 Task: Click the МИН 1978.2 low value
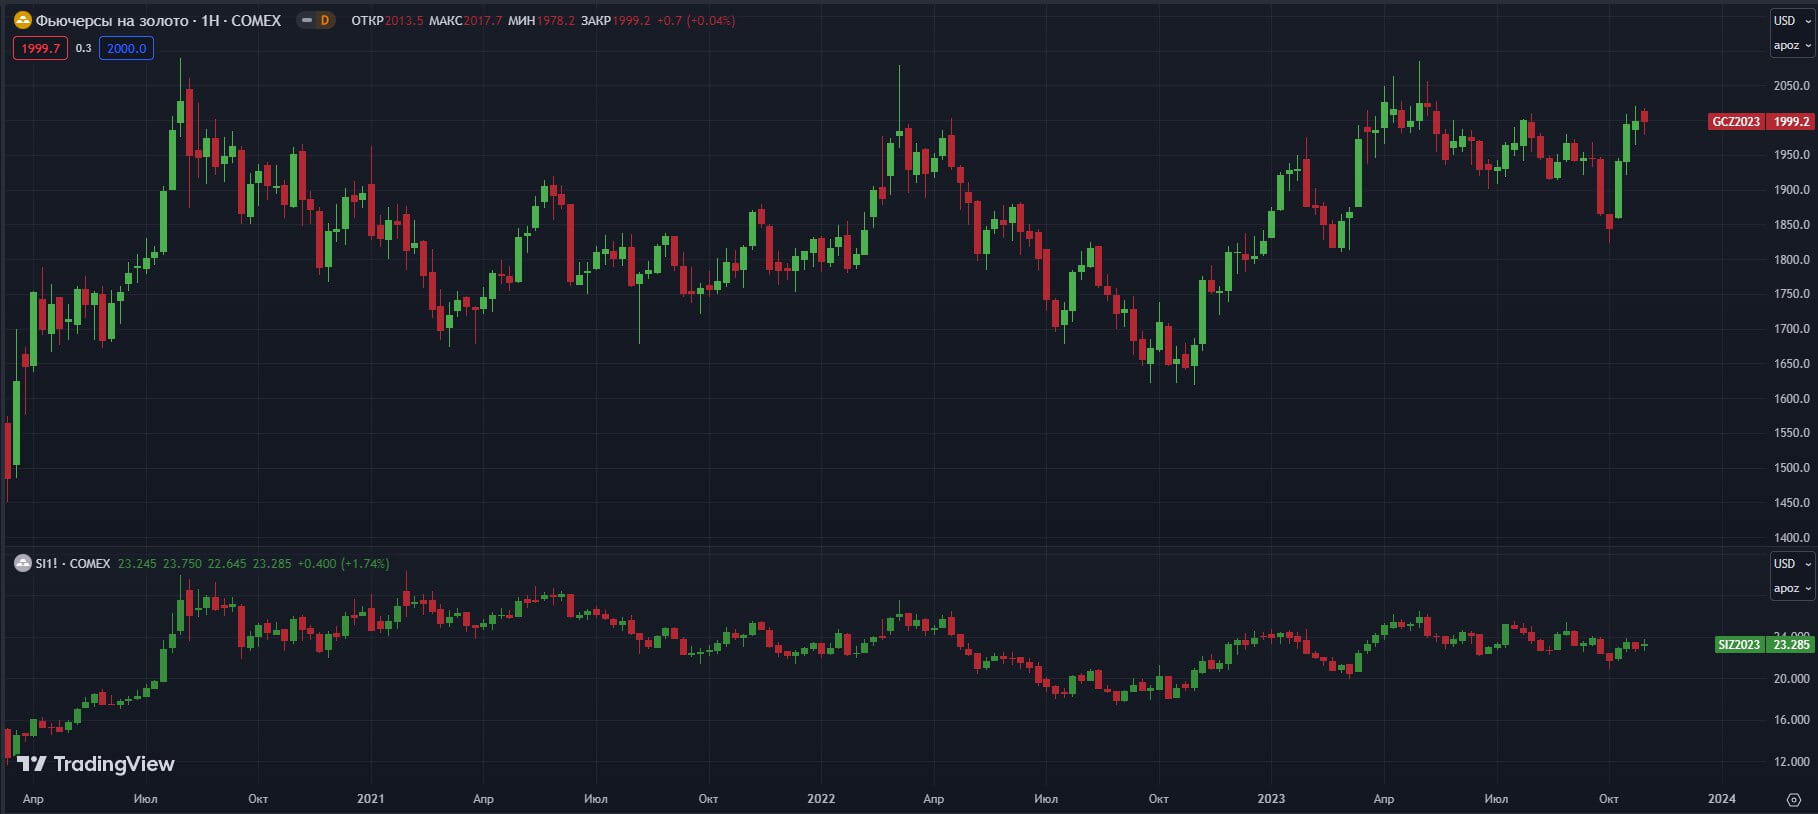pyautogui.click(x=541, y=20)
